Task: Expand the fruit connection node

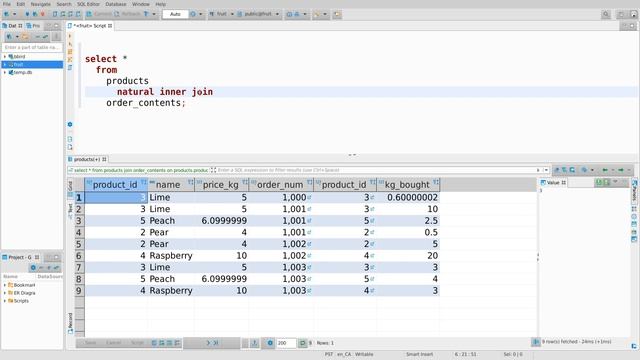Action: click(5, 64)
